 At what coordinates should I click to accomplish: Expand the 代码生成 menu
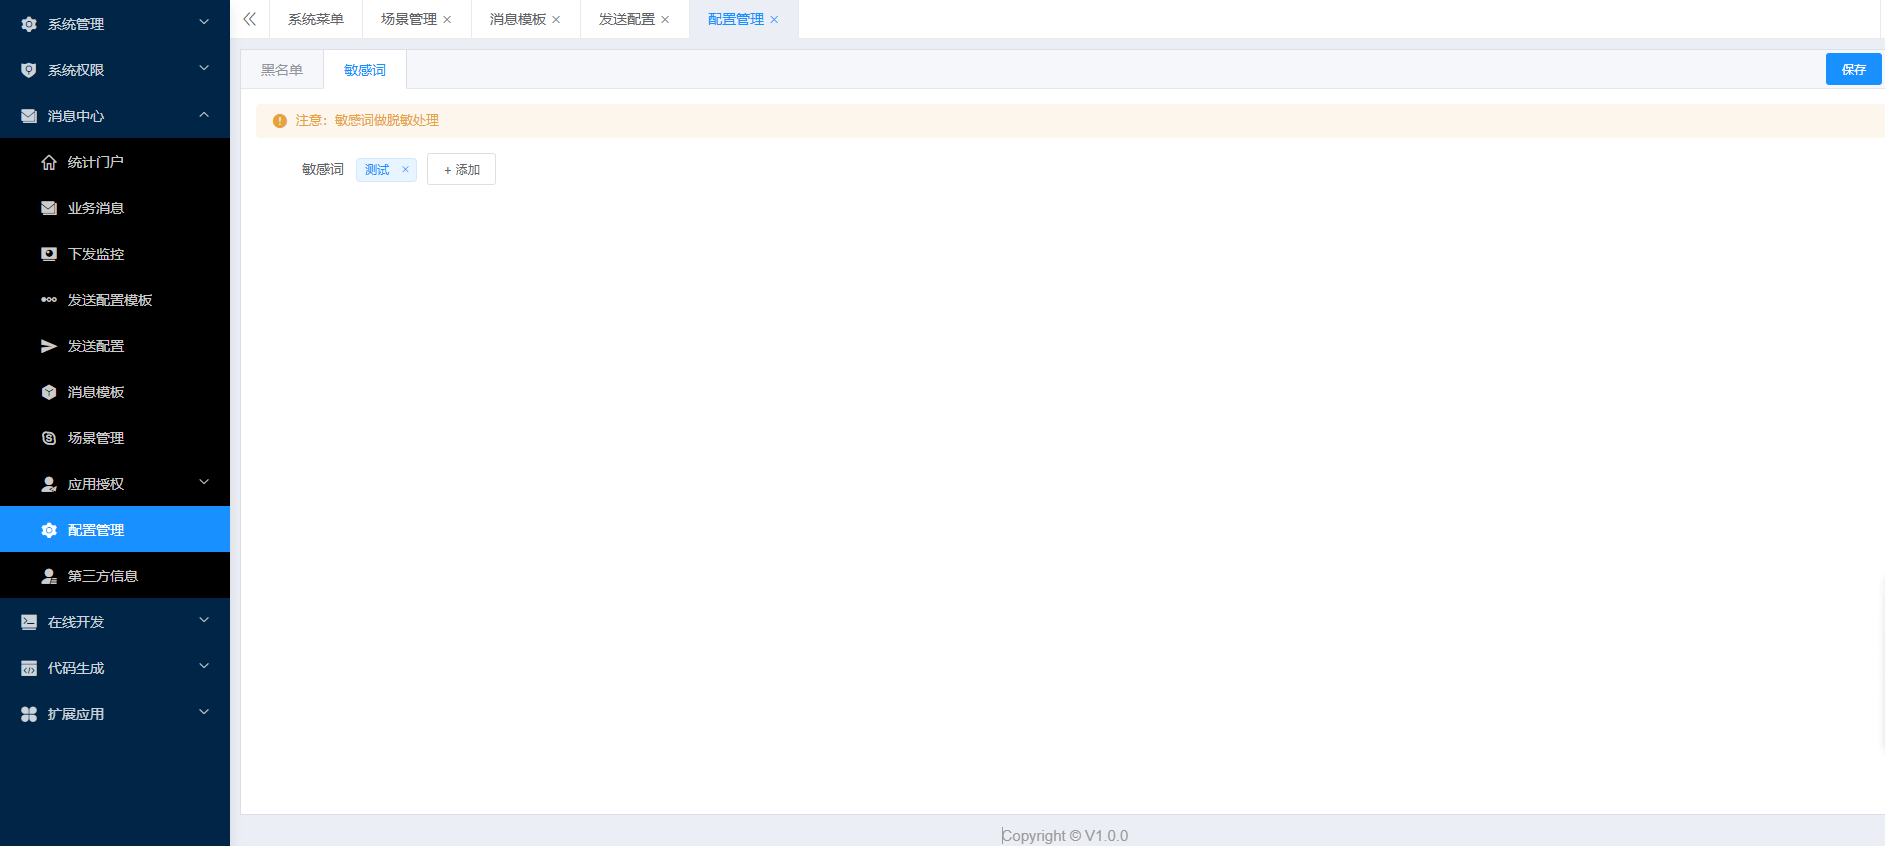coord(114,668)
